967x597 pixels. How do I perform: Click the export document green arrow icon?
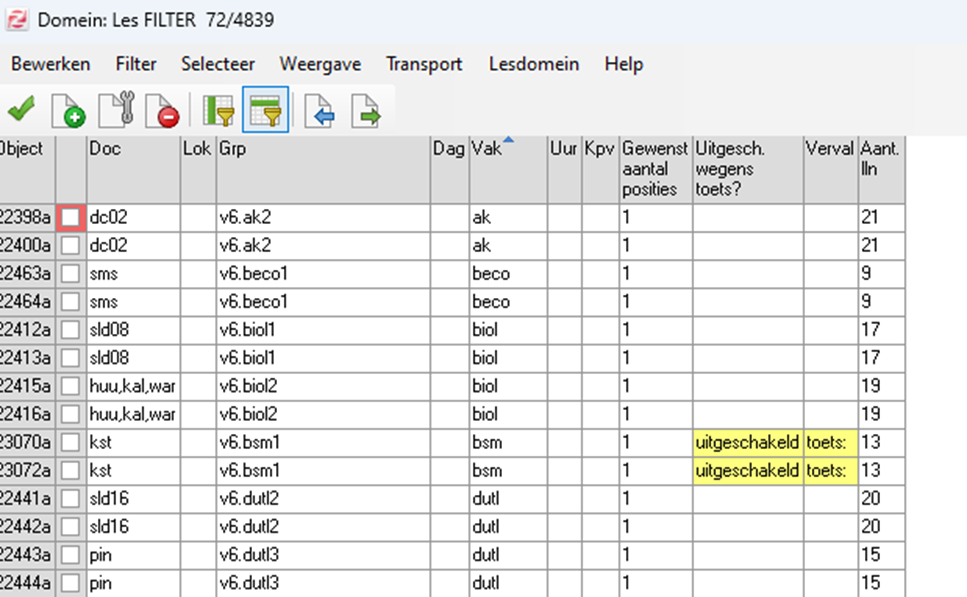click(365, 110)
